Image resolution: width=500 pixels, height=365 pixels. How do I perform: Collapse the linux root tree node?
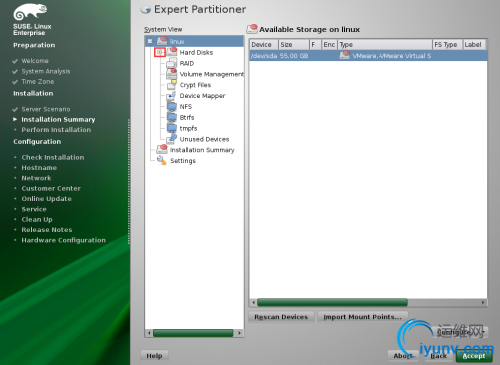(150, 41)
